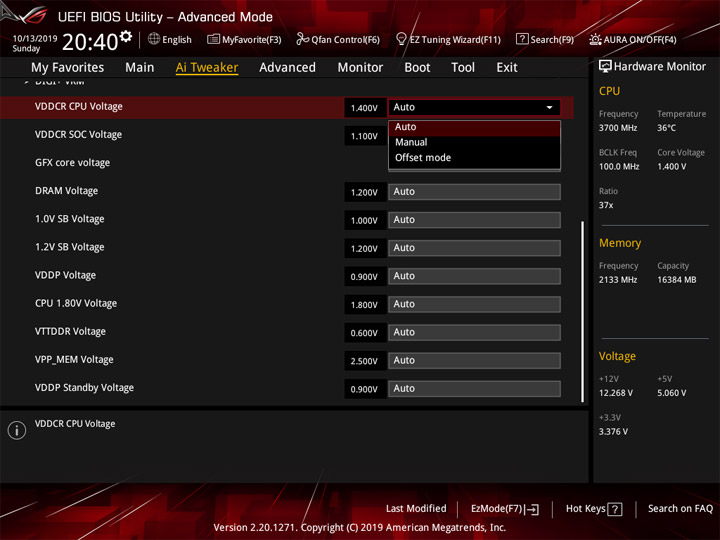
Task: Click the EZ Tuning Wizard lightbulb icon
Action: (x=401, y=39)
